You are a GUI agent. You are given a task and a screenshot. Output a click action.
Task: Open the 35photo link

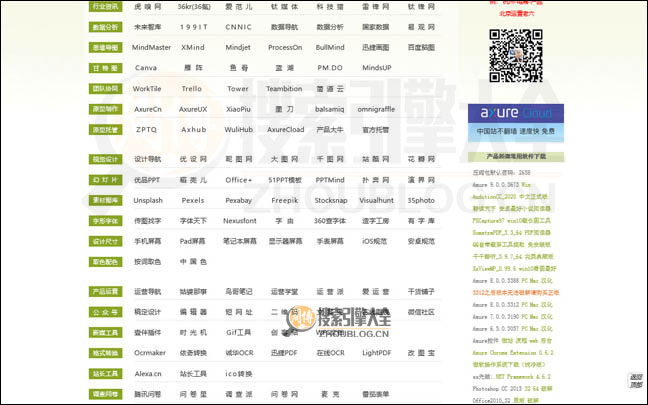tap(421, 200)
